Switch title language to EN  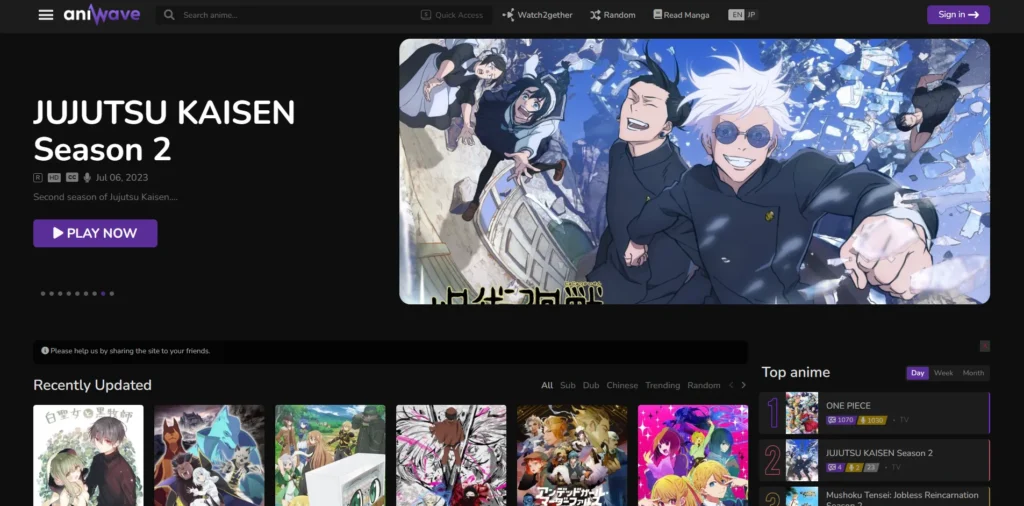point(736,15)
